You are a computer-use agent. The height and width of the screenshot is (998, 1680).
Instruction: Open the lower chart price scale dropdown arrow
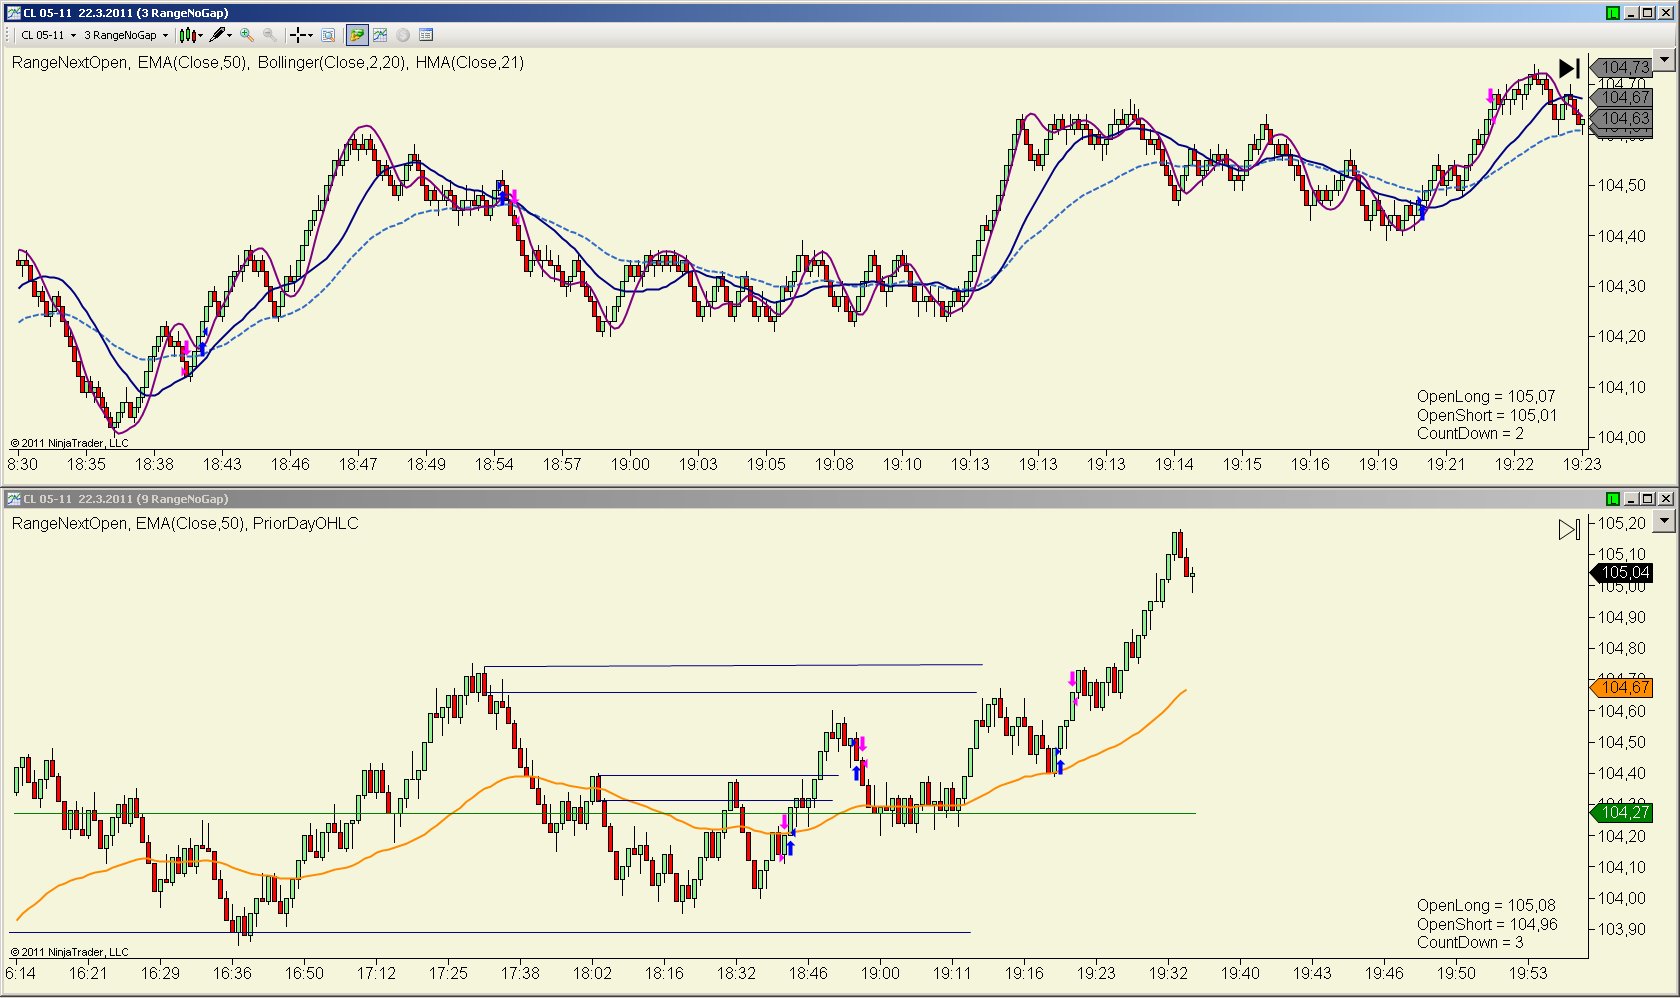(1664, 521)
